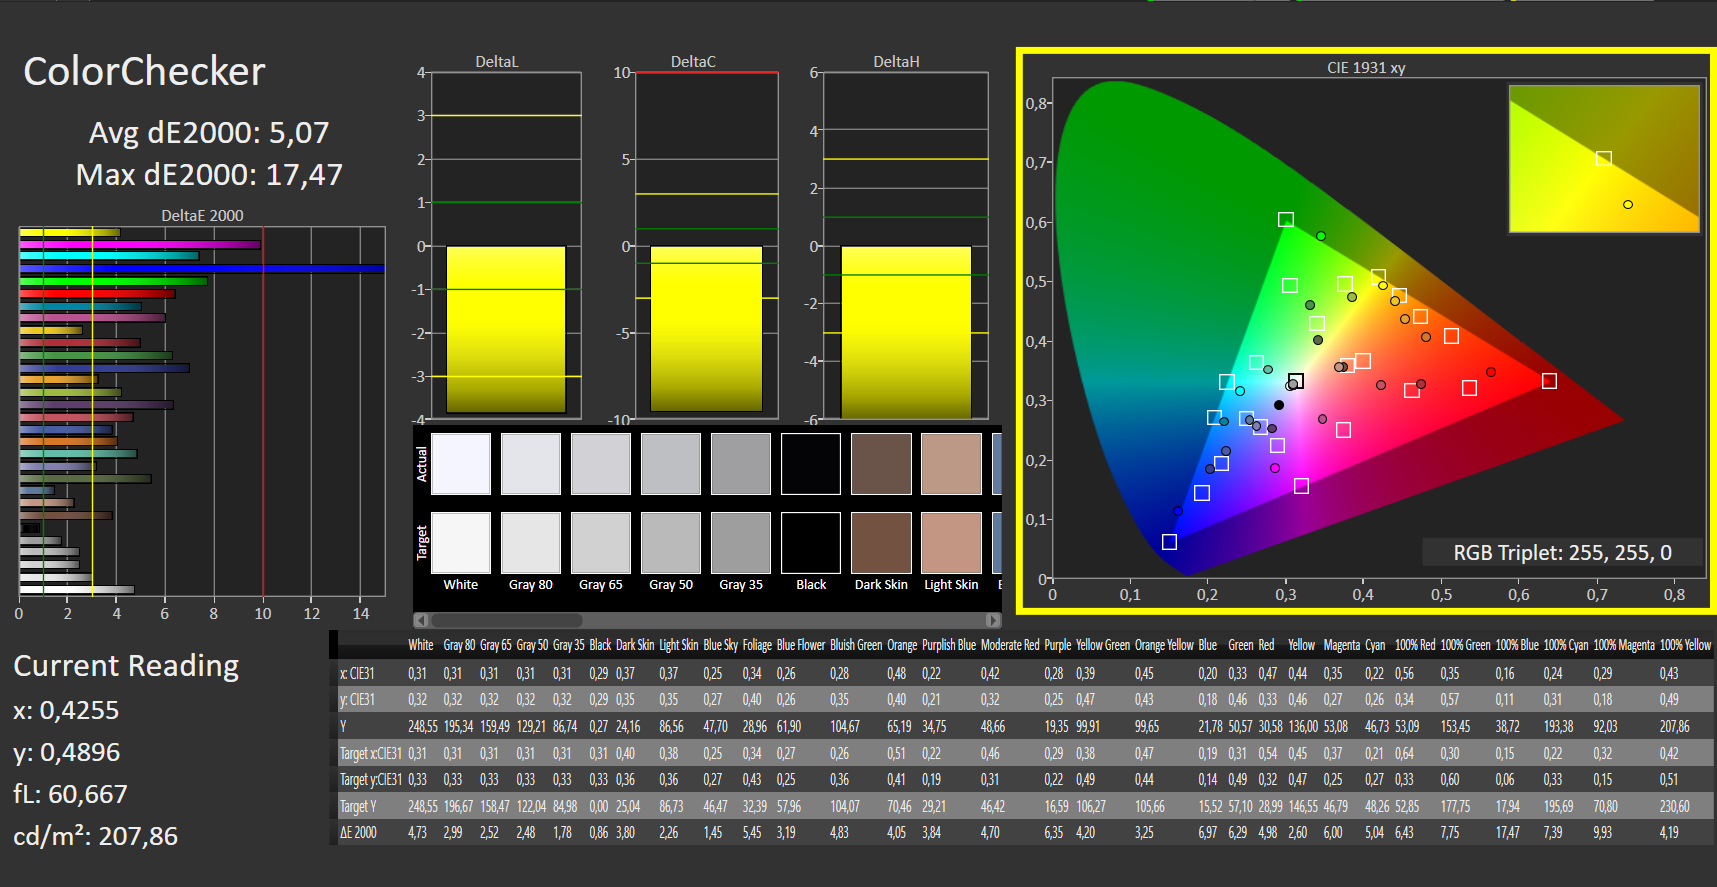Viewport: 1717px width, 887px height.
Task: Click the Target Y row label
Action: (x=358, y=806)
